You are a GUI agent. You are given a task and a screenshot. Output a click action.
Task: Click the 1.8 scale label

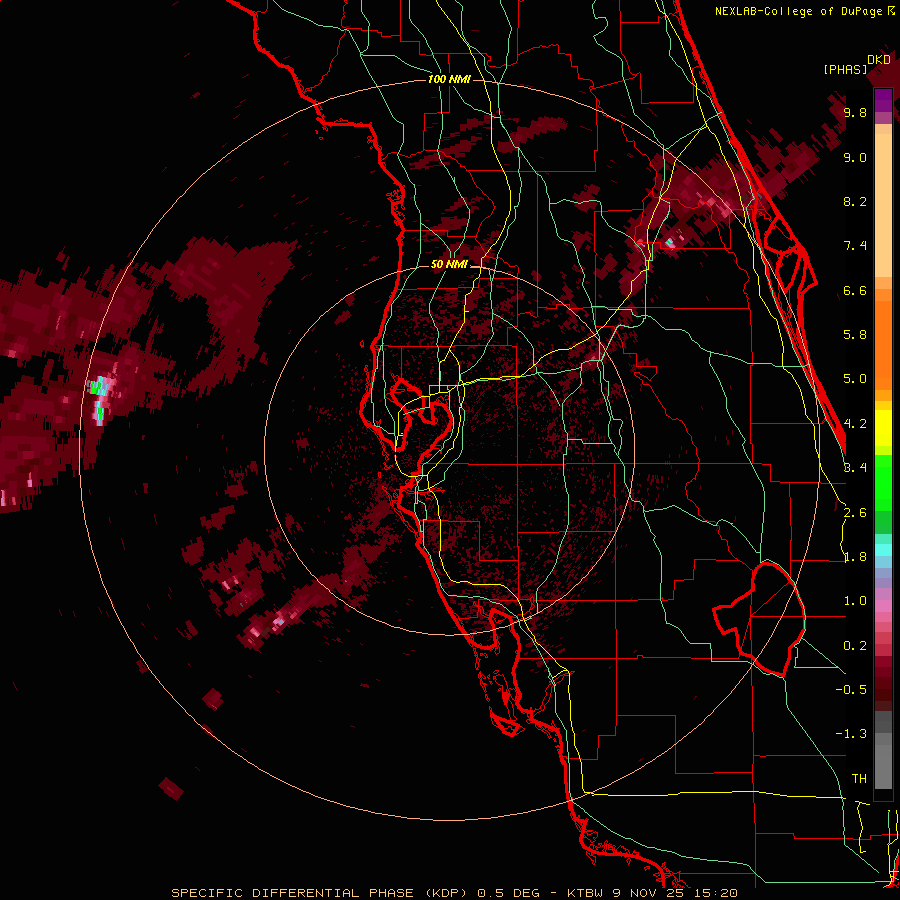point(855,557)
